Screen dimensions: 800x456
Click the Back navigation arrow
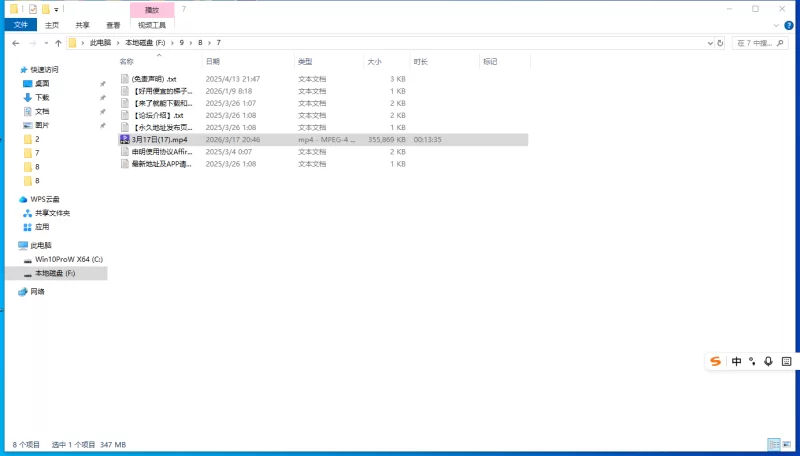tap(16, 43)
